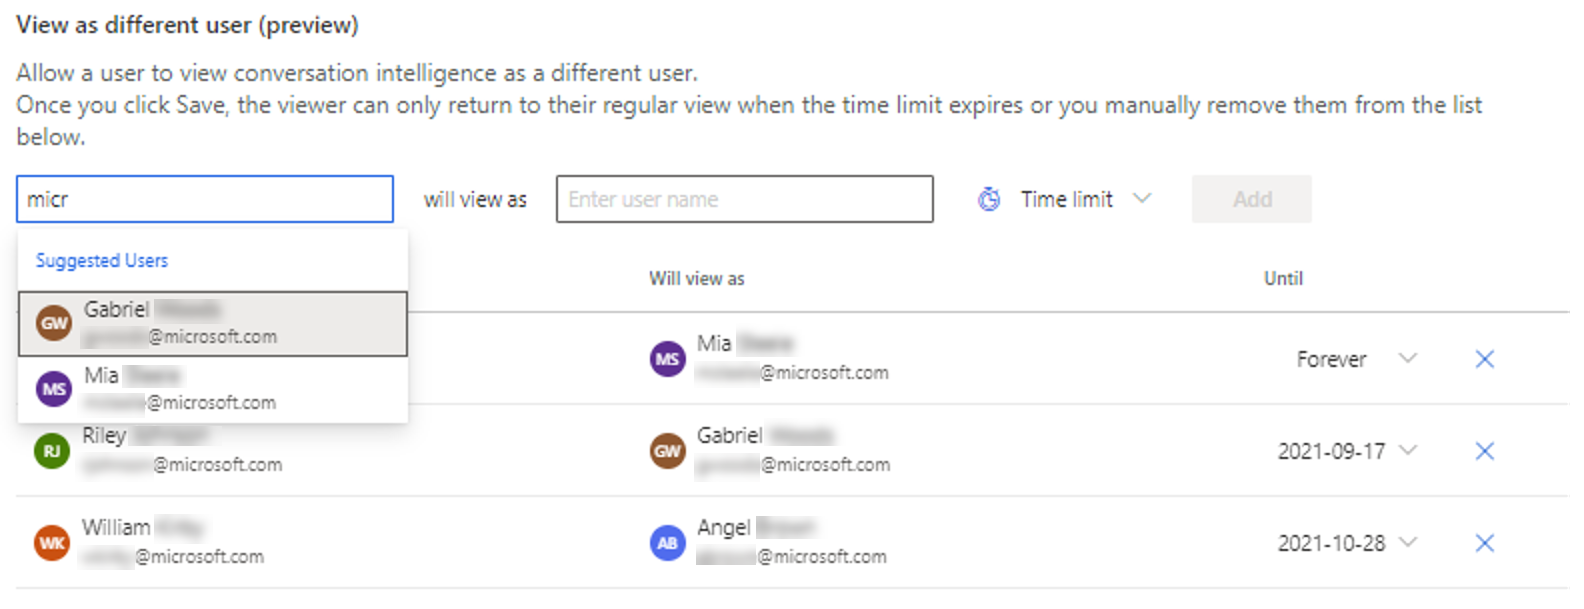The height and width of the screenshot is (609, 1584).
Task: Click the viewer search box containing micr
Action: [205, 199]
